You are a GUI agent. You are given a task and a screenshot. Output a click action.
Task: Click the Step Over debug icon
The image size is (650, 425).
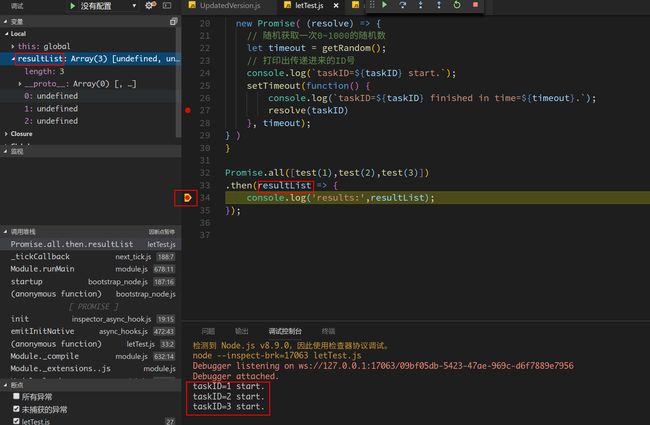coord(403,5)
